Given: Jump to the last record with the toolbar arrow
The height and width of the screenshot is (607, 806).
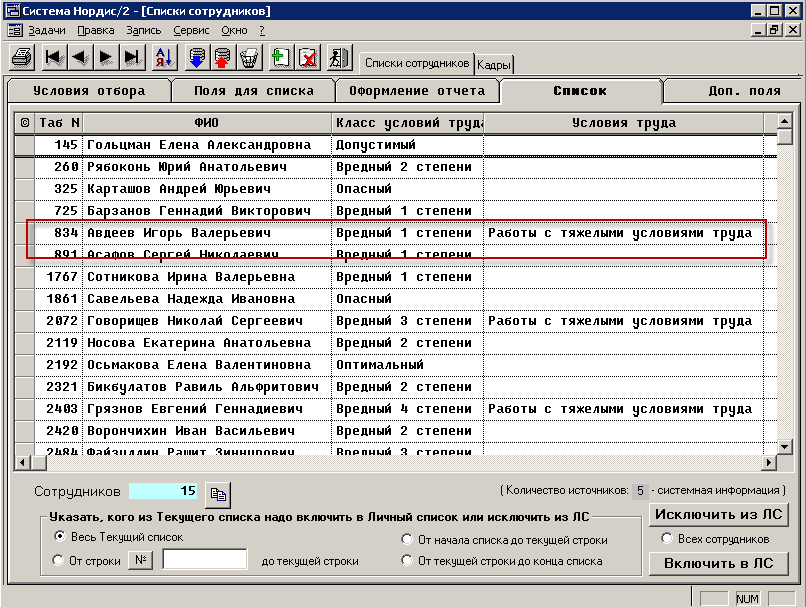Looking at the screenshot, I should point(132,57).
